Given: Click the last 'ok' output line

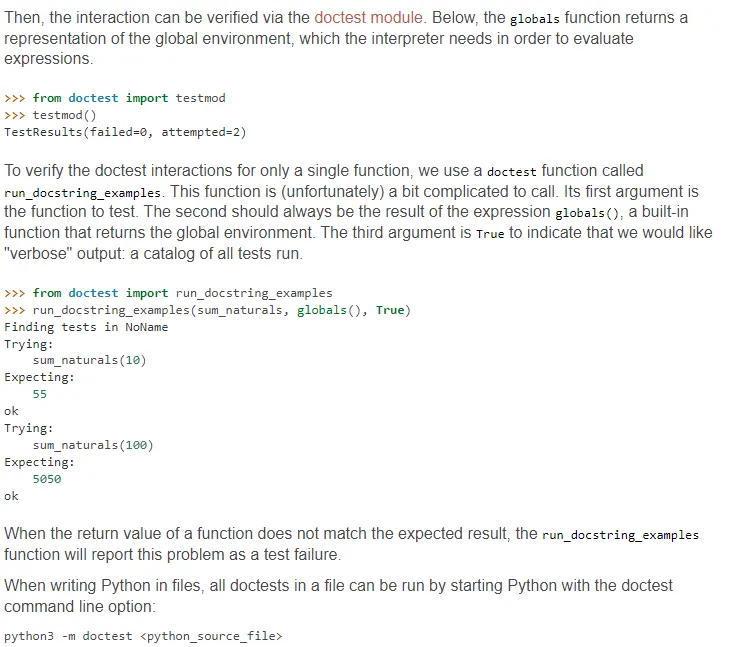Looking at the screenshot, I should 11,496.
